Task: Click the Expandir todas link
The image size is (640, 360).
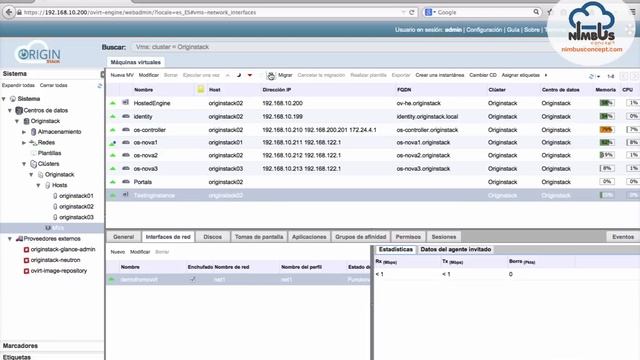Action: point(18,85)
